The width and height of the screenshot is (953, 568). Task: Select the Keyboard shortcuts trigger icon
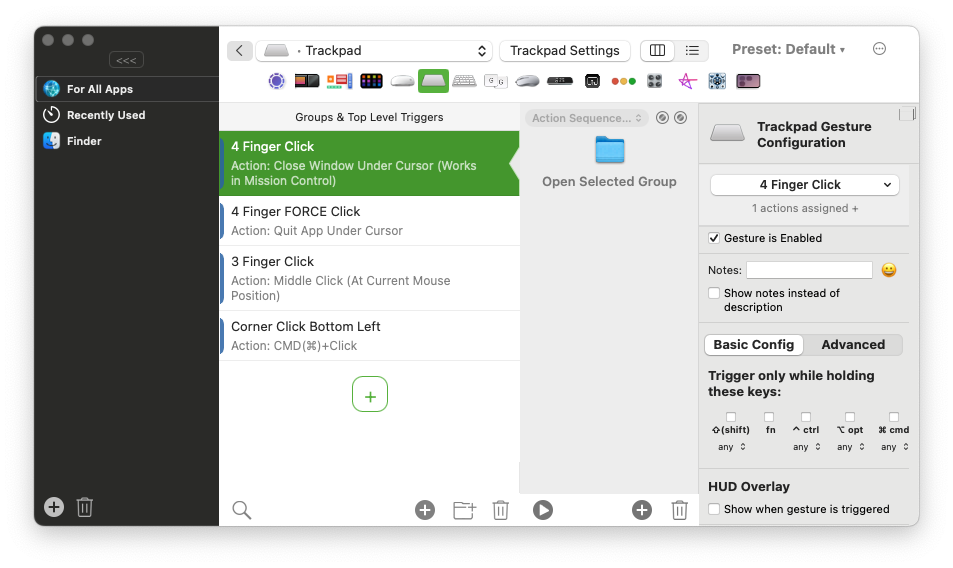coord(464,81)
